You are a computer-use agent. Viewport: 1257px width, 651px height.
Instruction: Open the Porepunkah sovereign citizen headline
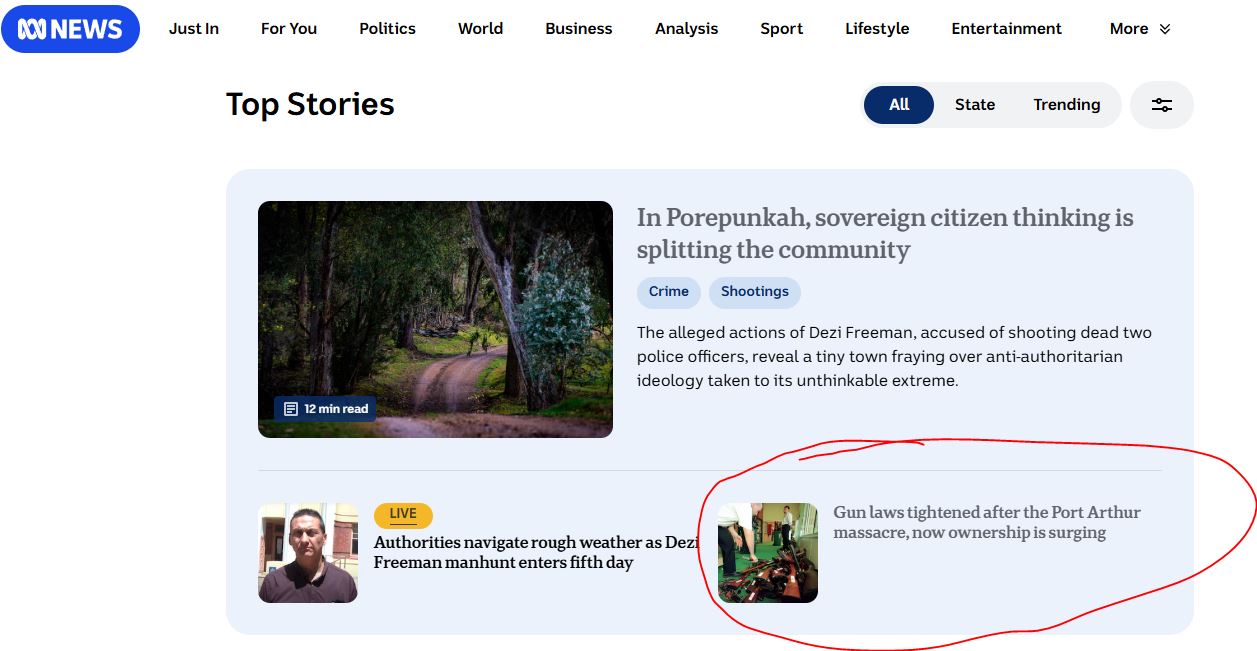coord(884,233)
